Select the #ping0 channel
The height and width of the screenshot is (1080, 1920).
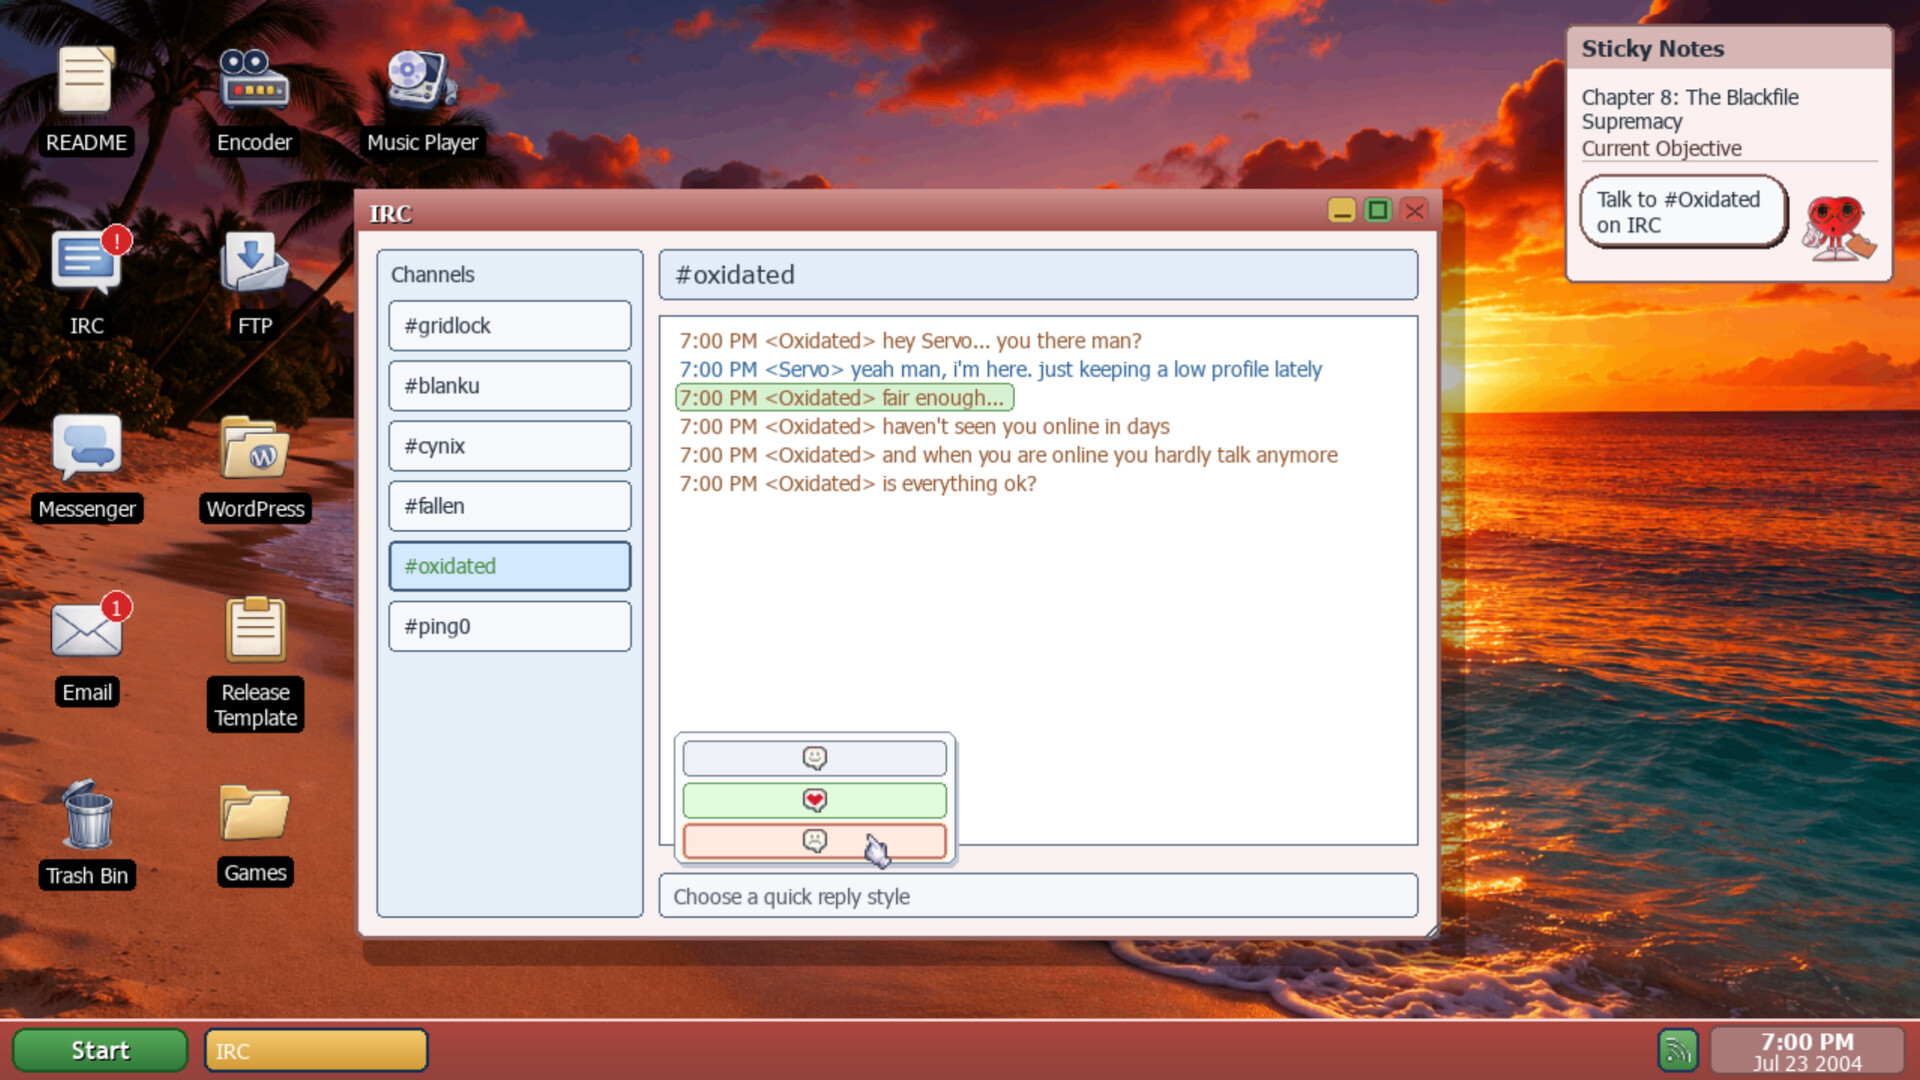[x=509, y=626]
